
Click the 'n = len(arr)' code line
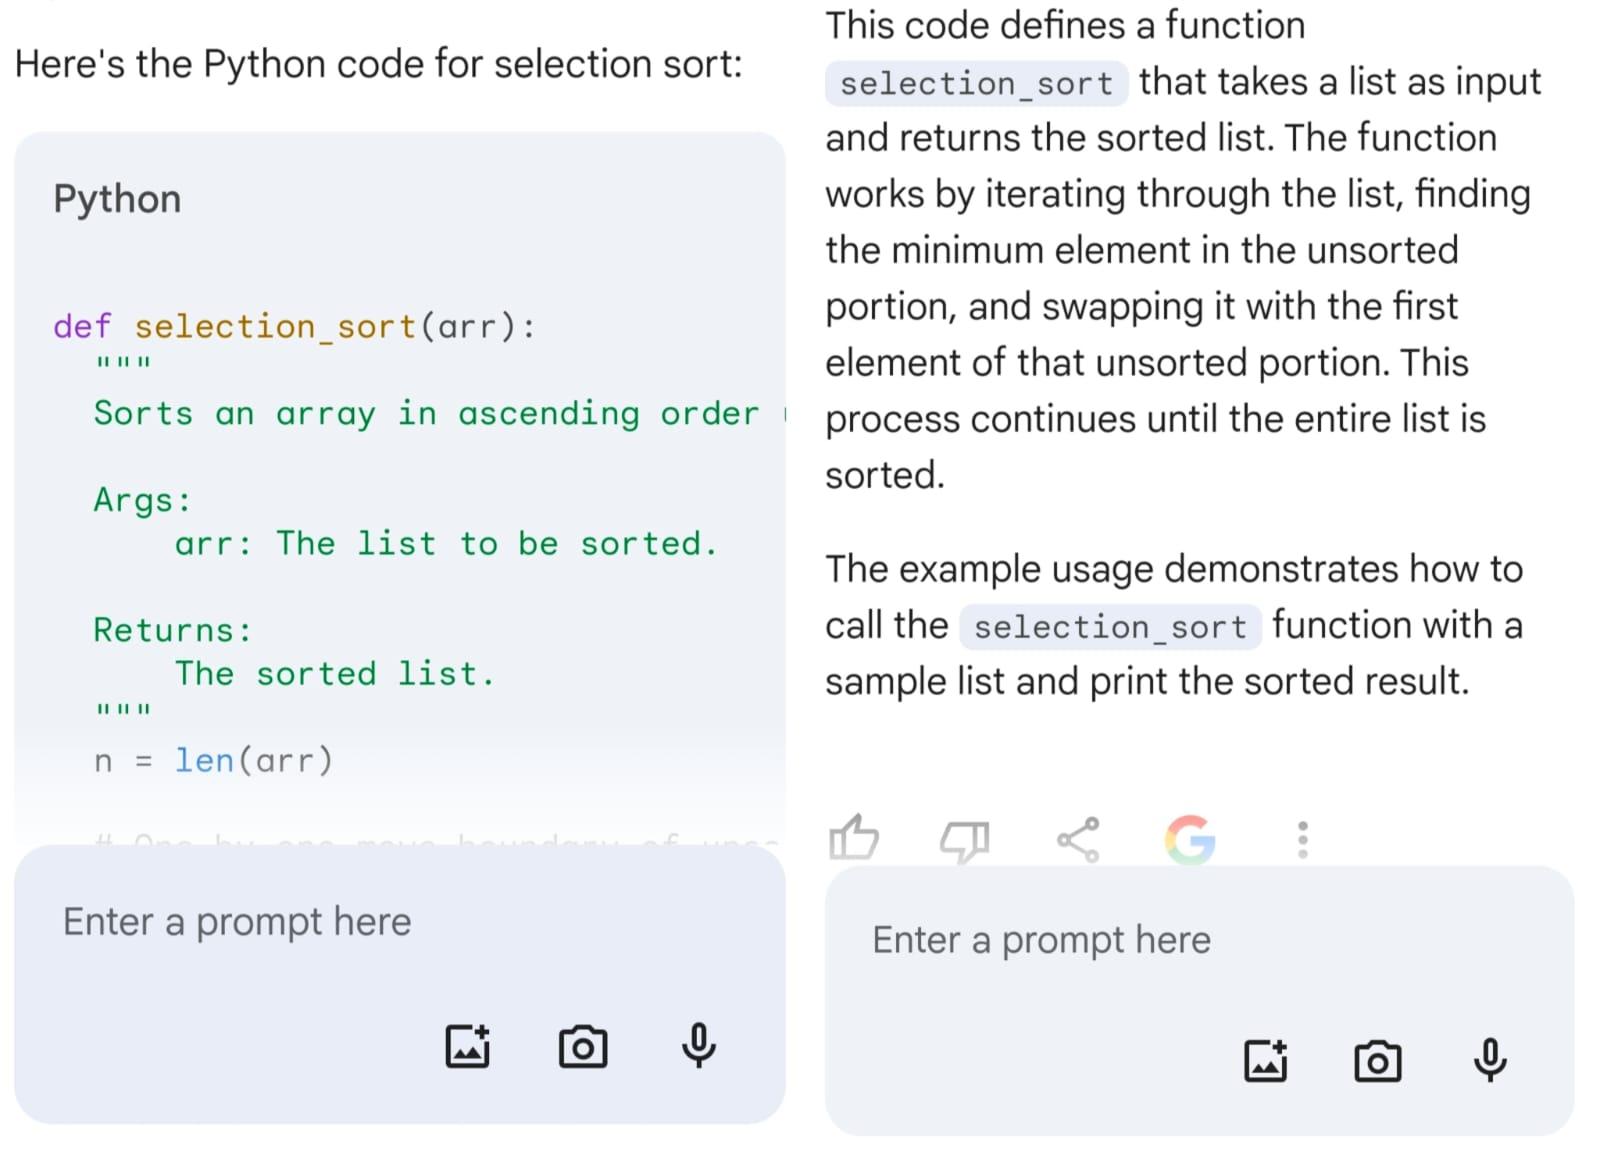click(x=213, y=761)
